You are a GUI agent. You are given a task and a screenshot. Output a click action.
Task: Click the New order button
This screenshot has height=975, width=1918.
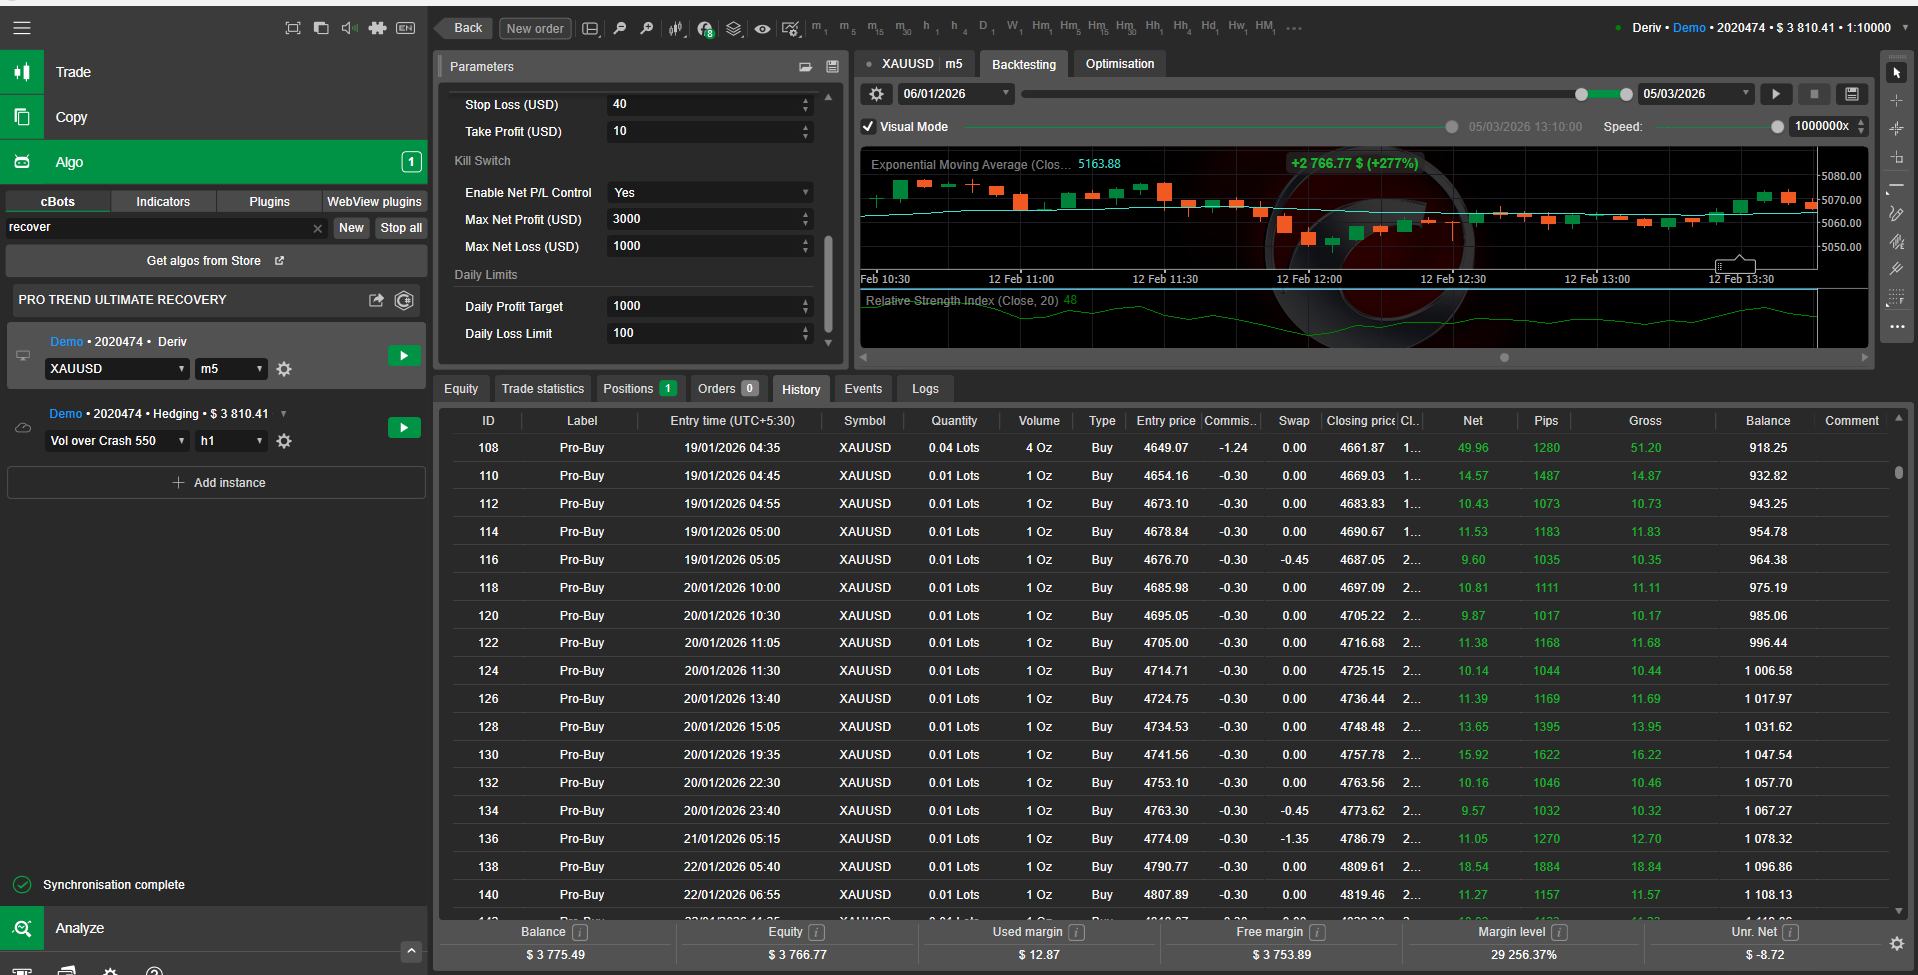click(x=535, y=28)
